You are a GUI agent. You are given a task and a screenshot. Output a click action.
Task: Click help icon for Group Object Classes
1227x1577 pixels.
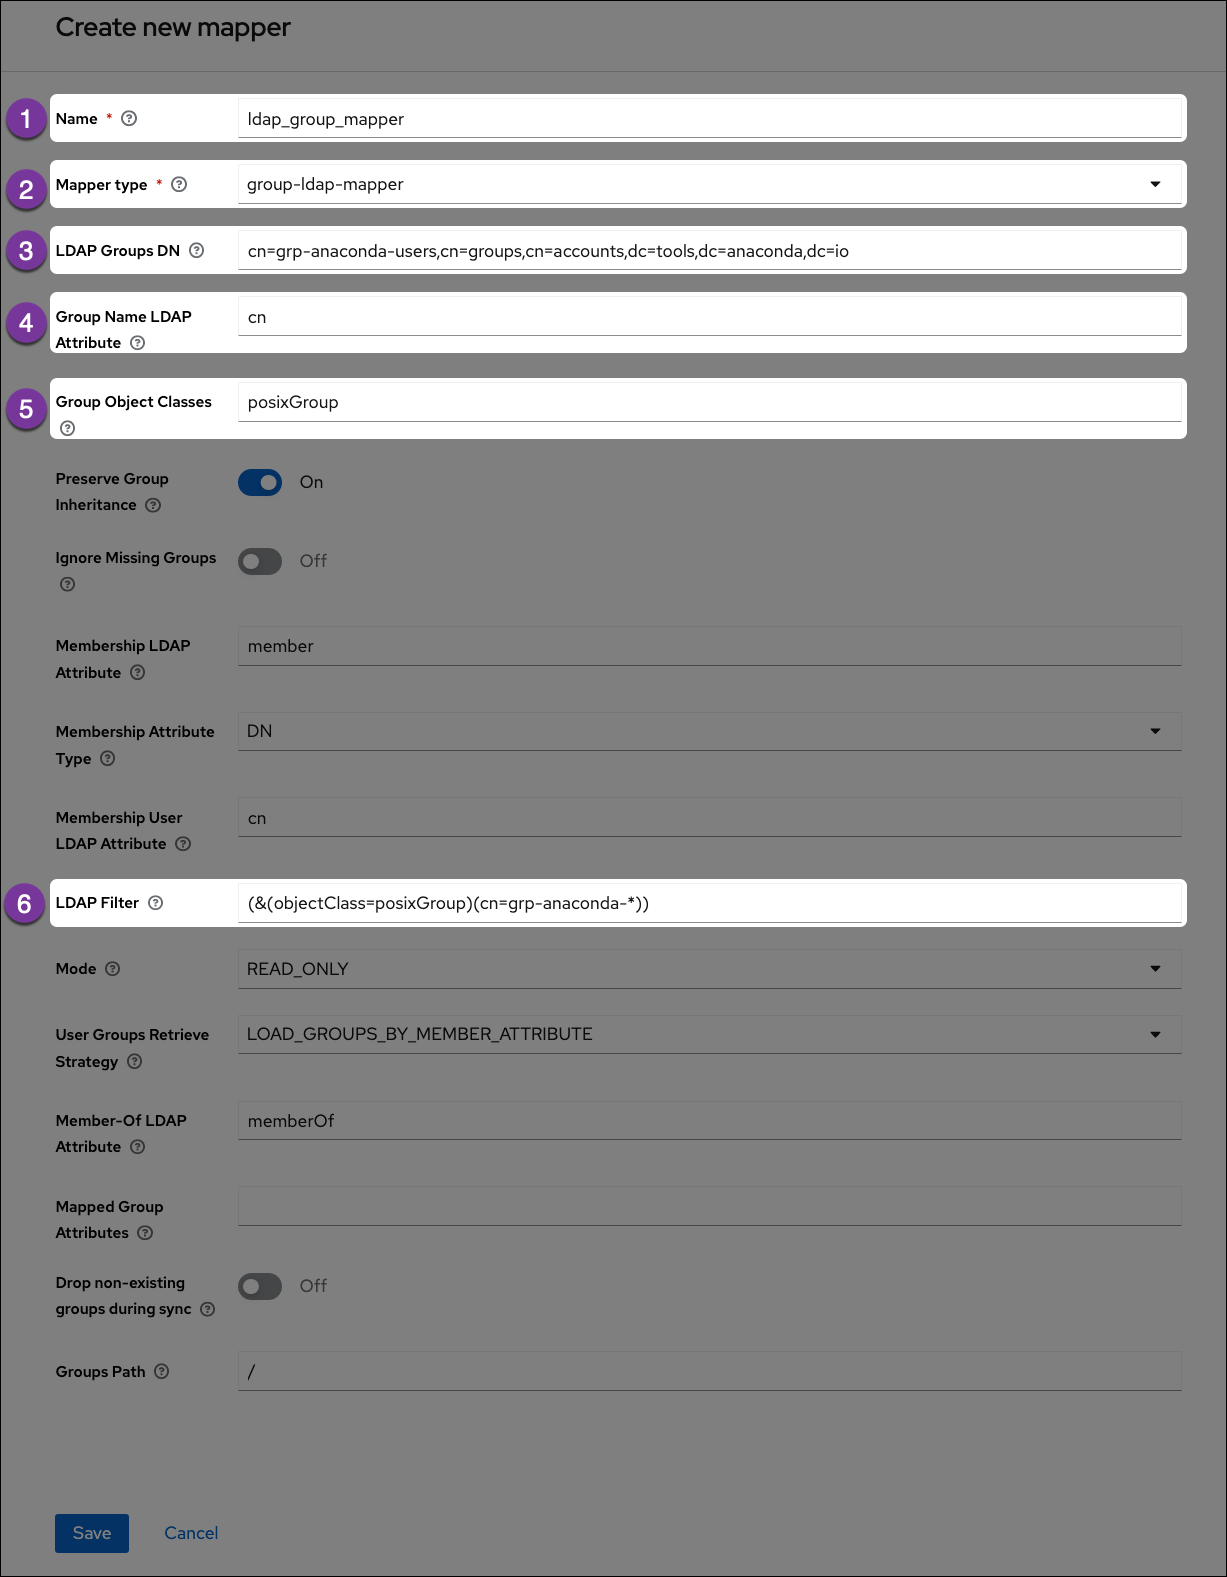[67, 428]
